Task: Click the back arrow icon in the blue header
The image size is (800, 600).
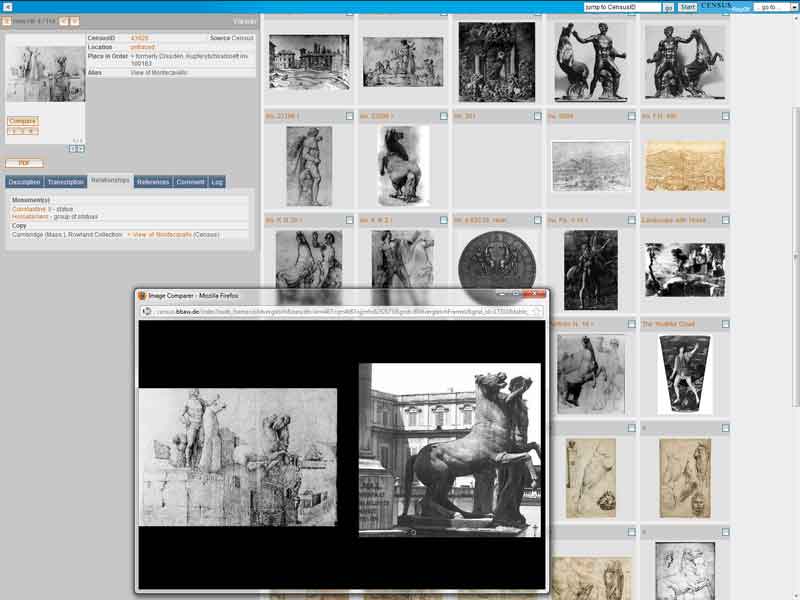Action: pyautogui.click(x=7, y=7)
